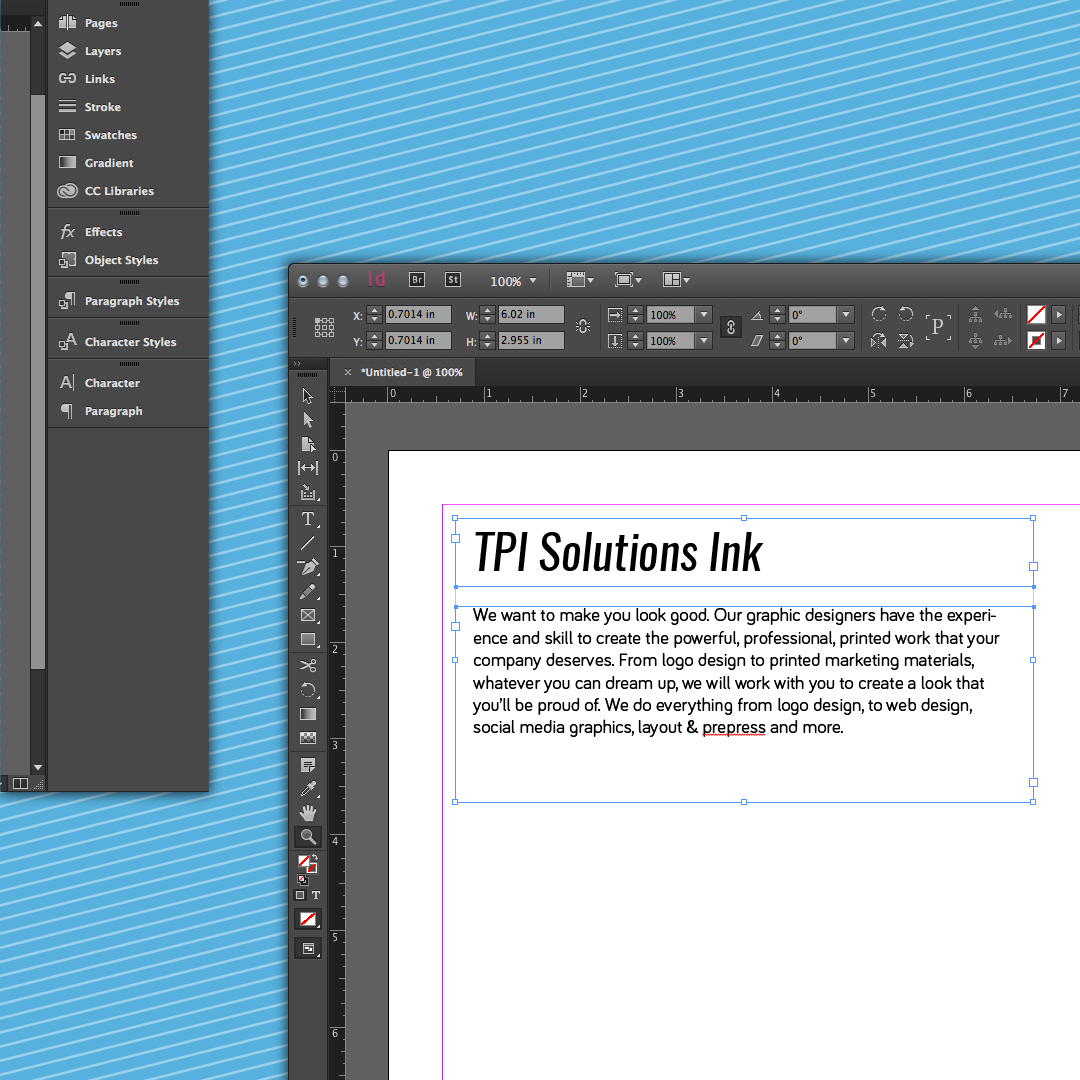Toggle formatting affects text T button

315,895
